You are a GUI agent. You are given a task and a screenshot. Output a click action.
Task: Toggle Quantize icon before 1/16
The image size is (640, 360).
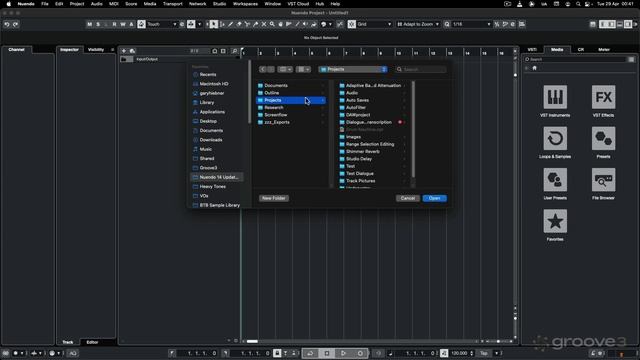pos(447,24)
